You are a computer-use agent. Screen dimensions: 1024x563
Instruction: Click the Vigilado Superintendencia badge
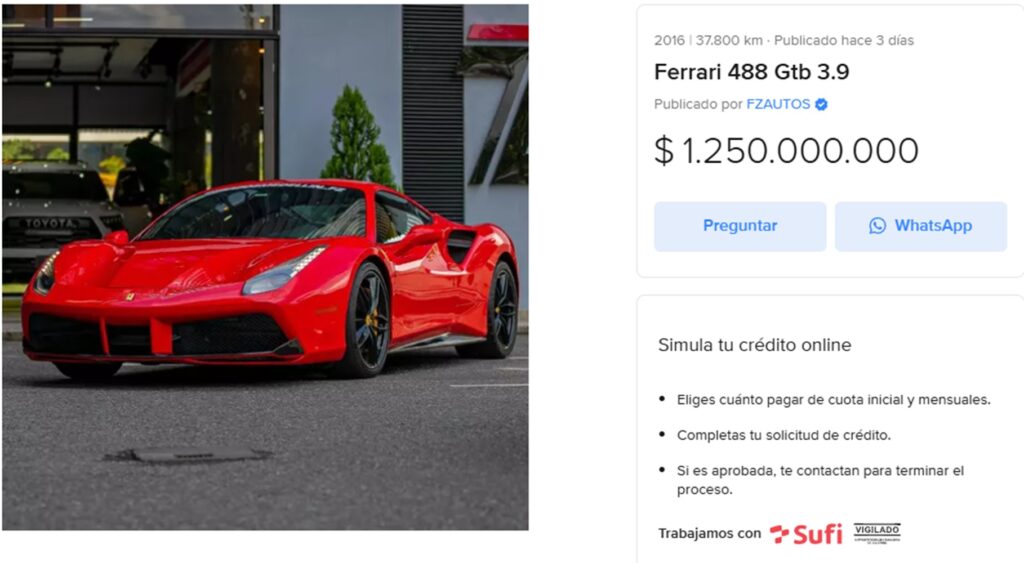(x=877, y=534)
